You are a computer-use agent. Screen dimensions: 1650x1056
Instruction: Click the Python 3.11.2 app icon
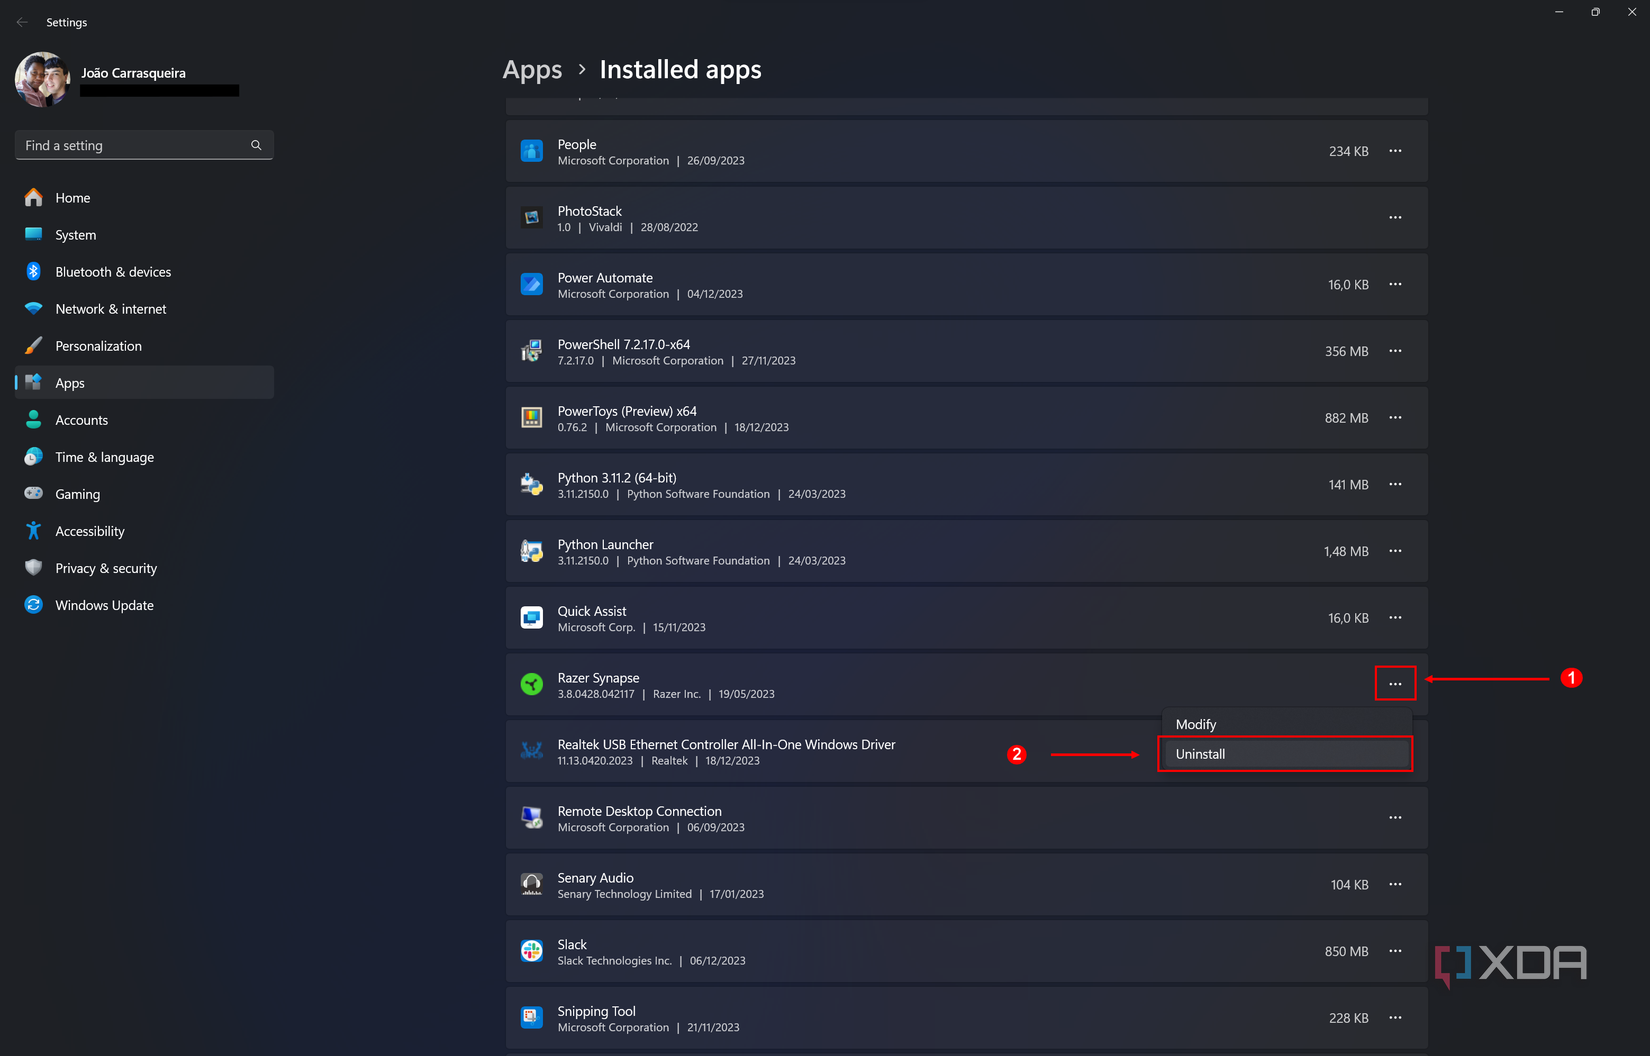532,485
